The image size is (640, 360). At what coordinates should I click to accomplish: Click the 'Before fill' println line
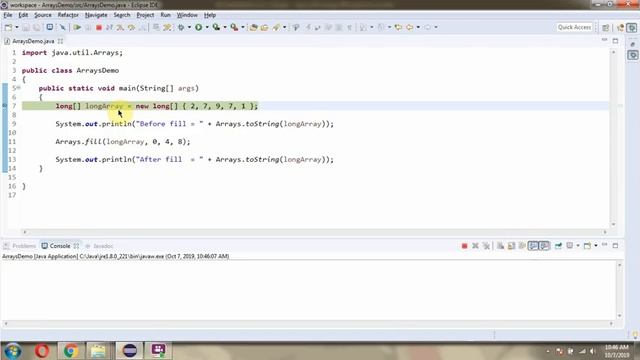coord(194,124)
